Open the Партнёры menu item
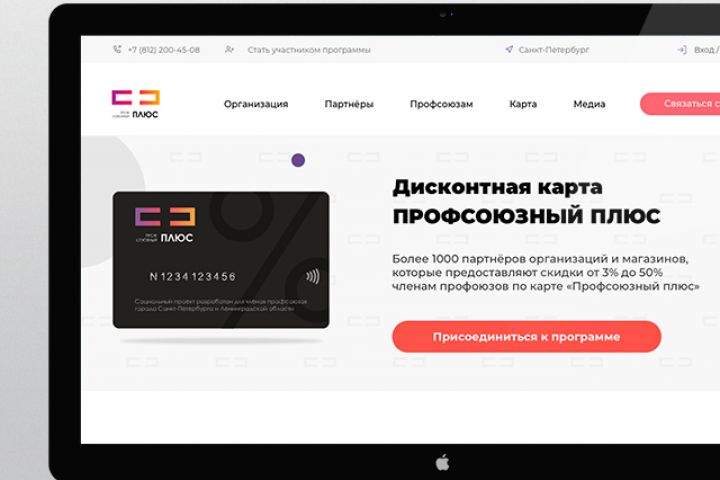720x480 pixels. (x=349, y=104)
